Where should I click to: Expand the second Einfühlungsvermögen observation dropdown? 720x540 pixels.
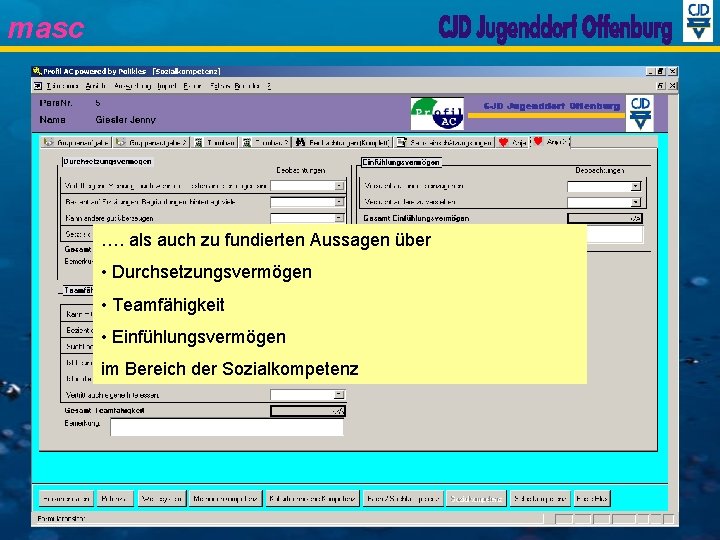click(x=636, y=202)
